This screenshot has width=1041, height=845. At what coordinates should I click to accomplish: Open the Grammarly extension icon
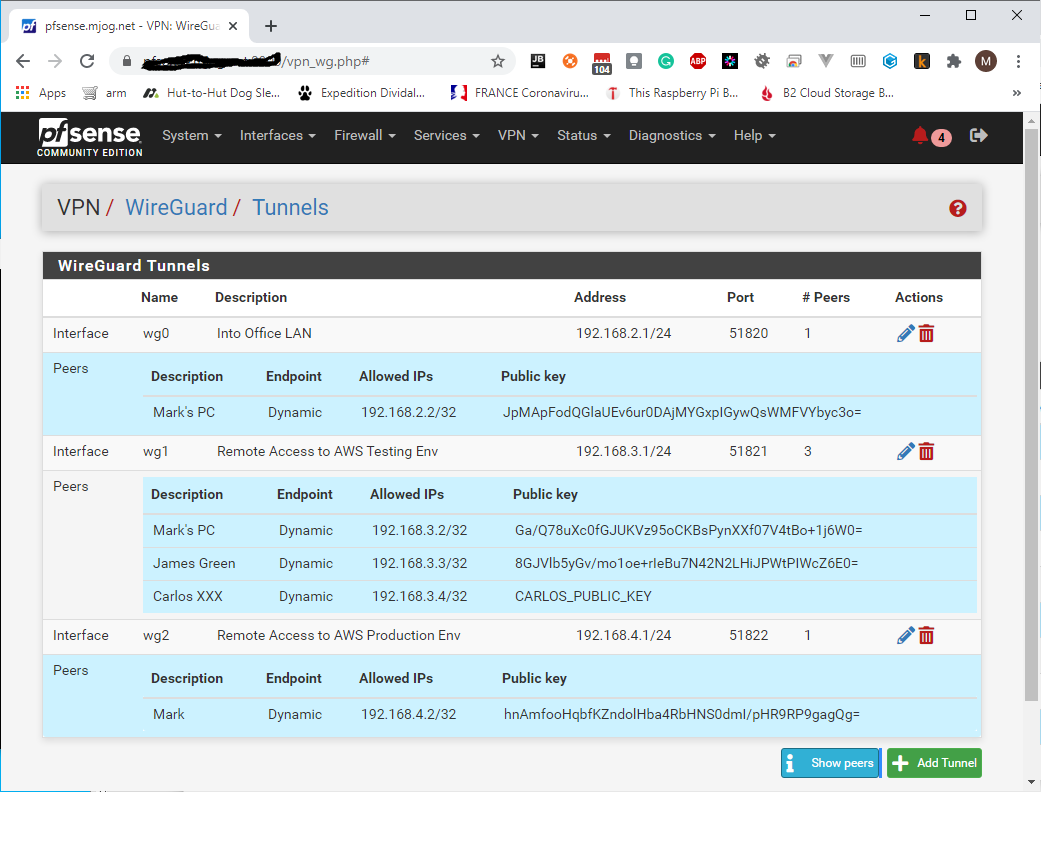pos(666,62)
